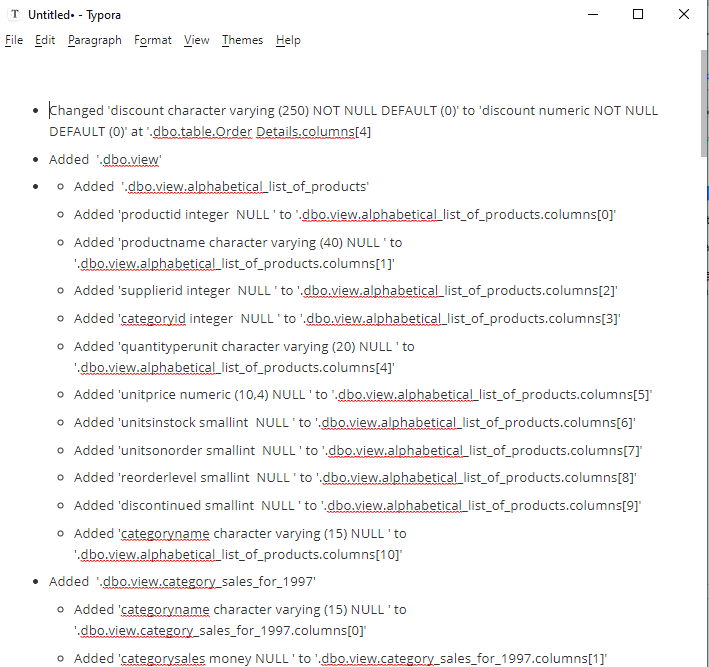709x667 pixels.
Task: Open the Format menu
Action: point(153,40)
